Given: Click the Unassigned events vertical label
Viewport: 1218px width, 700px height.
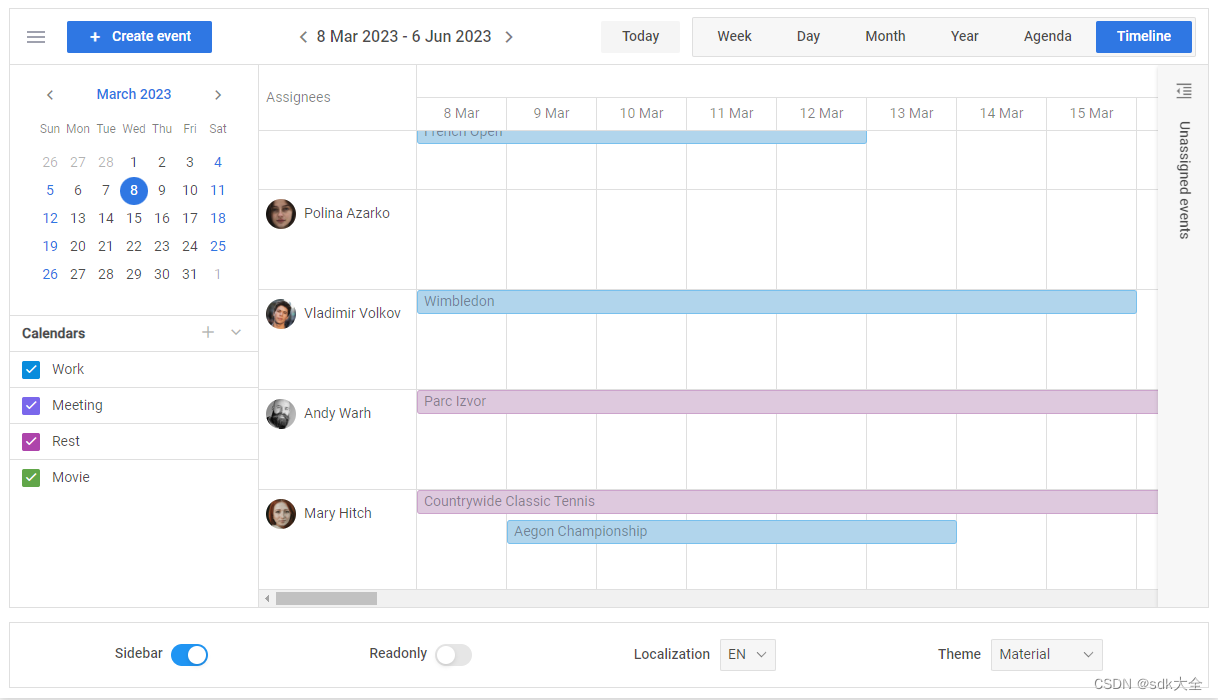Looking at the screenshot, I should click(x=1184, y=180).
